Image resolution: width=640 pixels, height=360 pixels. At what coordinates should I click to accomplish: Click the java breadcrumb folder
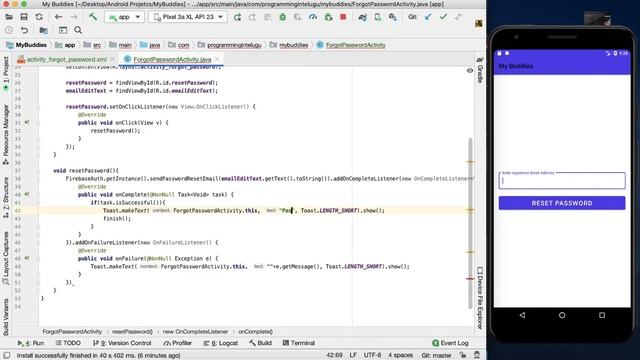pos(150,45)
